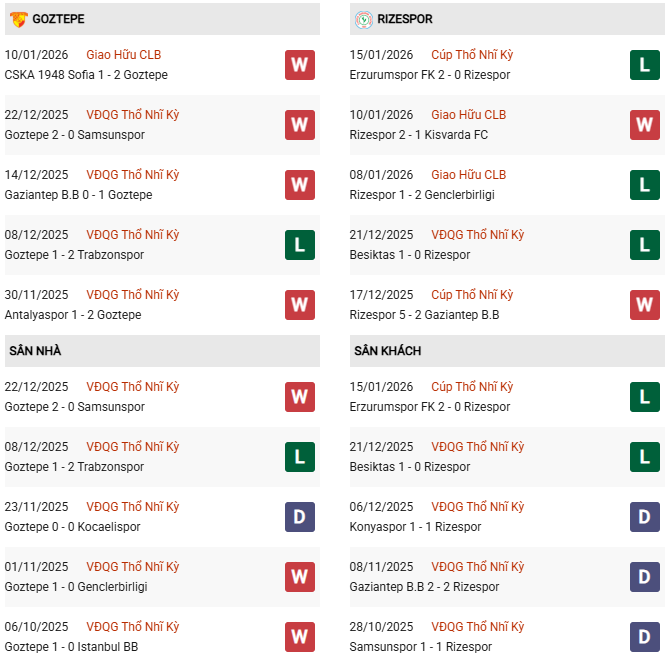Click the W badge for Goztepe 1 - 0 Istanbul BB
666x661 pixels.
coord(299,637)
